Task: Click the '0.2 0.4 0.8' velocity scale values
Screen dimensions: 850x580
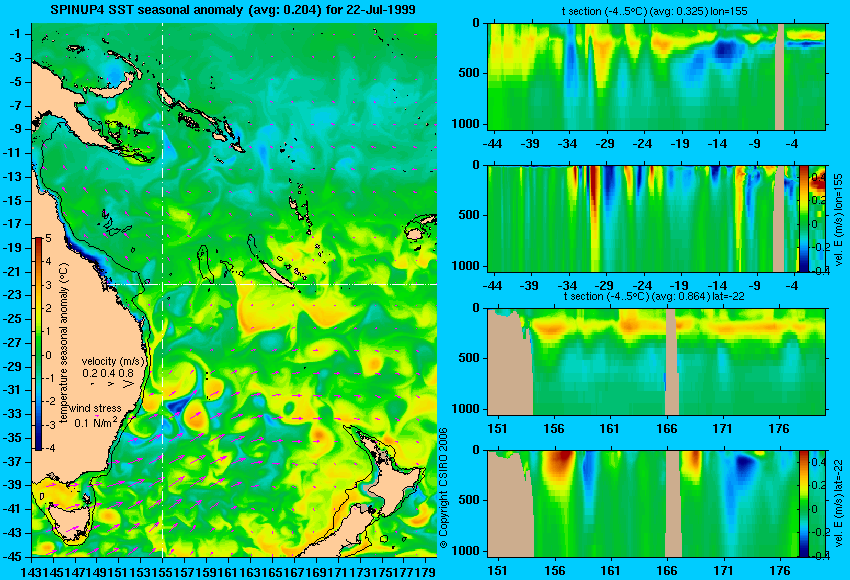Action: pos(108,373)
